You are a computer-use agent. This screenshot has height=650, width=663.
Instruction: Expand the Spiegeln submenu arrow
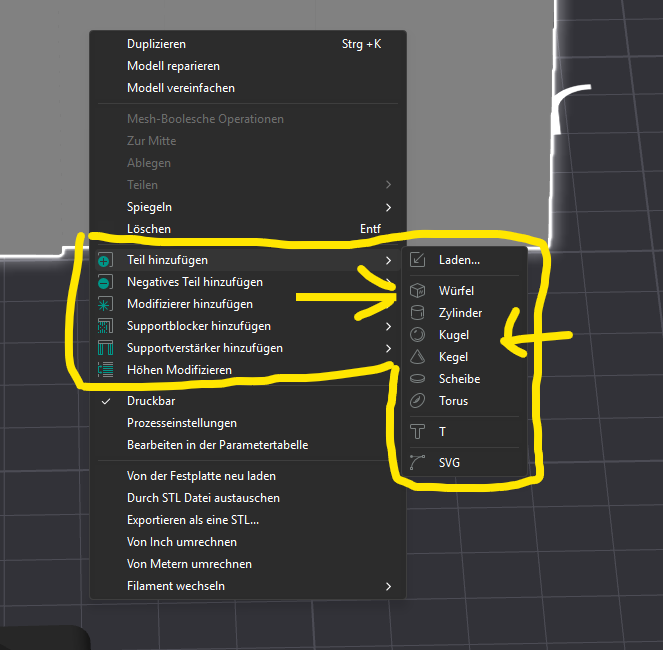point(388,207)
